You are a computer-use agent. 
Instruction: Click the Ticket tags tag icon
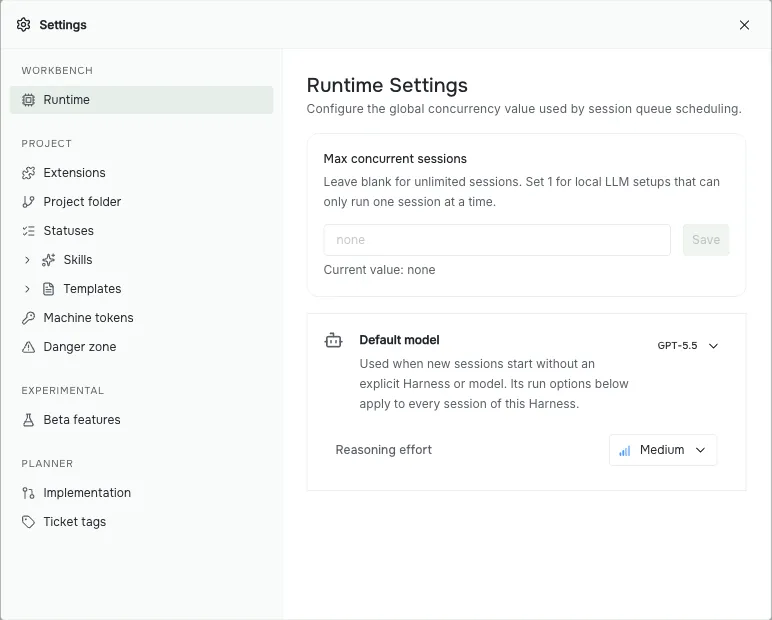29,522
